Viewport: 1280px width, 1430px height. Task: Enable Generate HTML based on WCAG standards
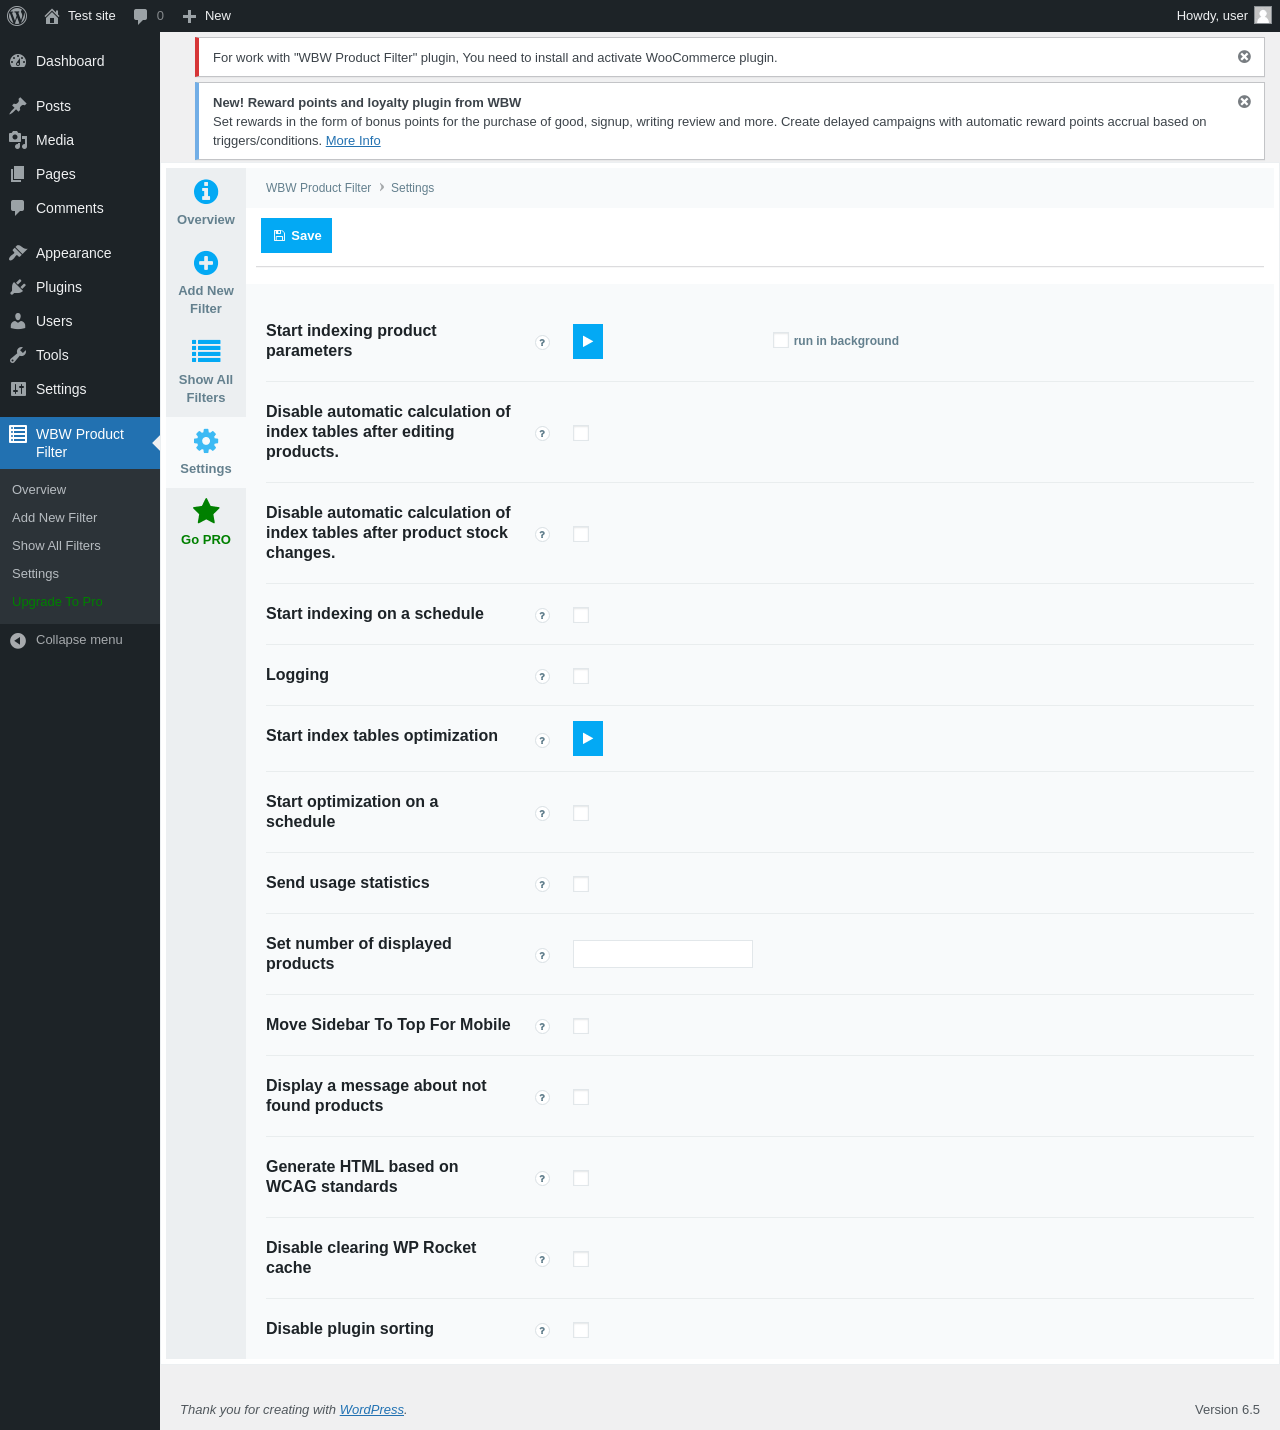click(581, 1178)
